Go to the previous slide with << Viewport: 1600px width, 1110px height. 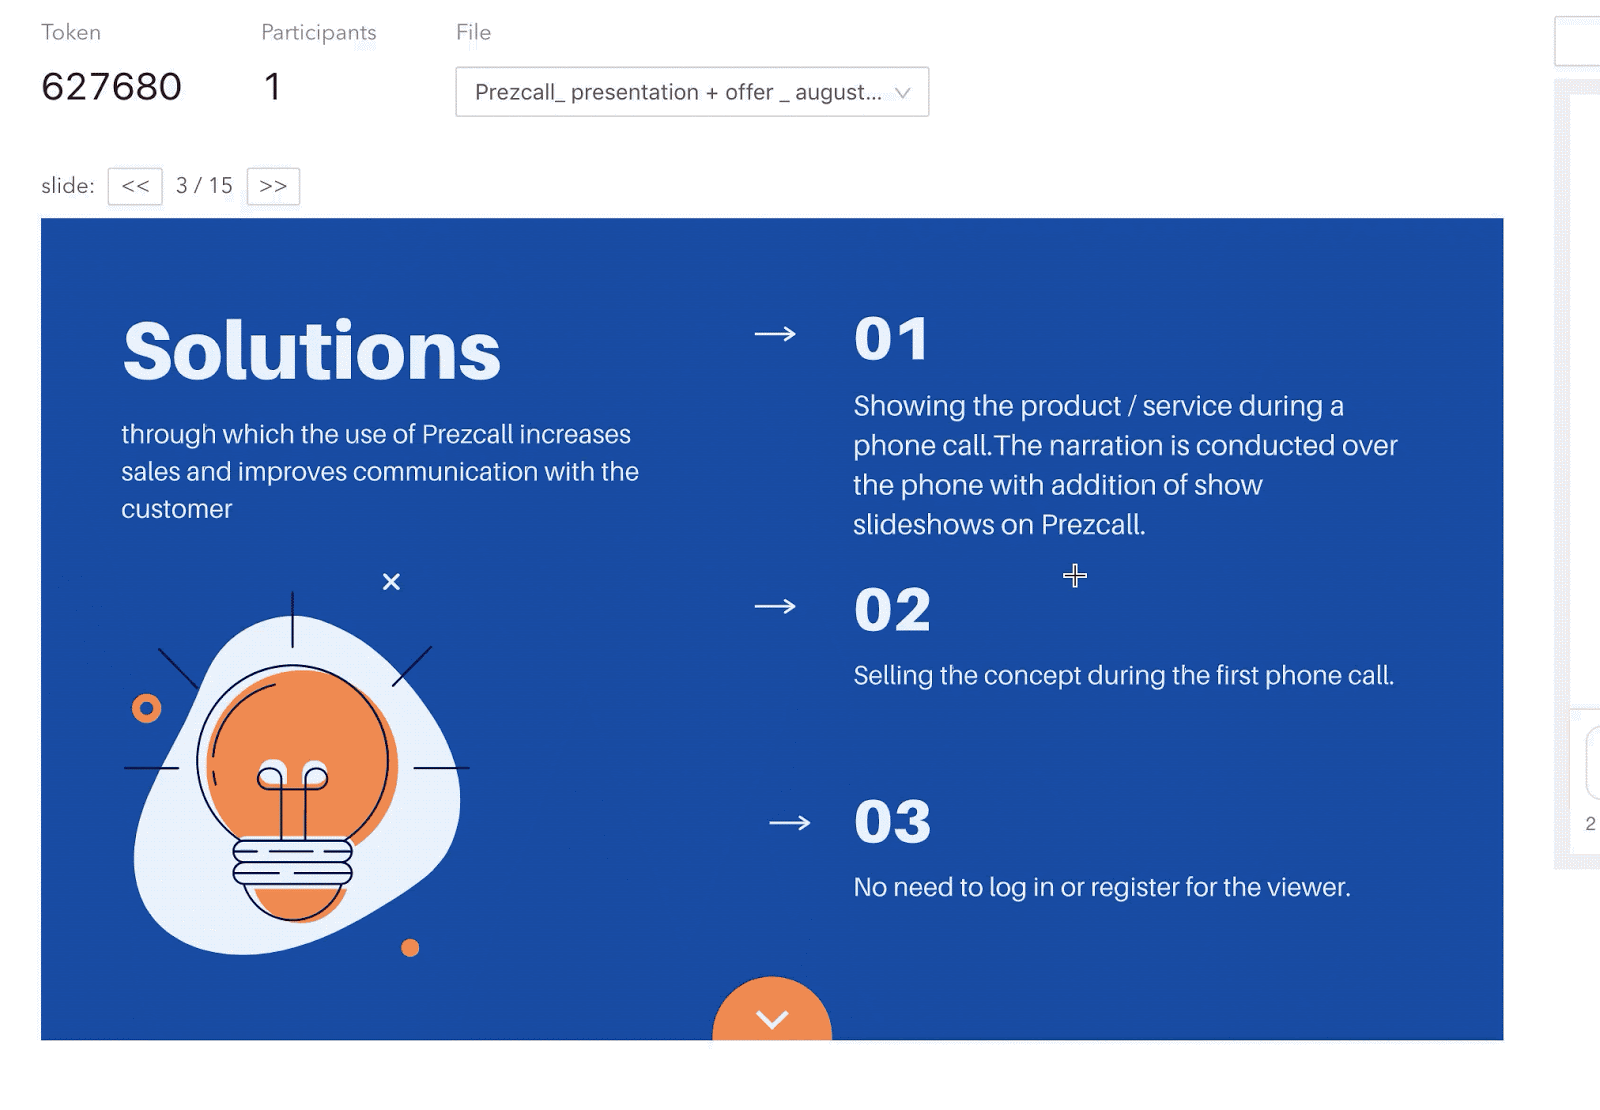coord(135,186)
